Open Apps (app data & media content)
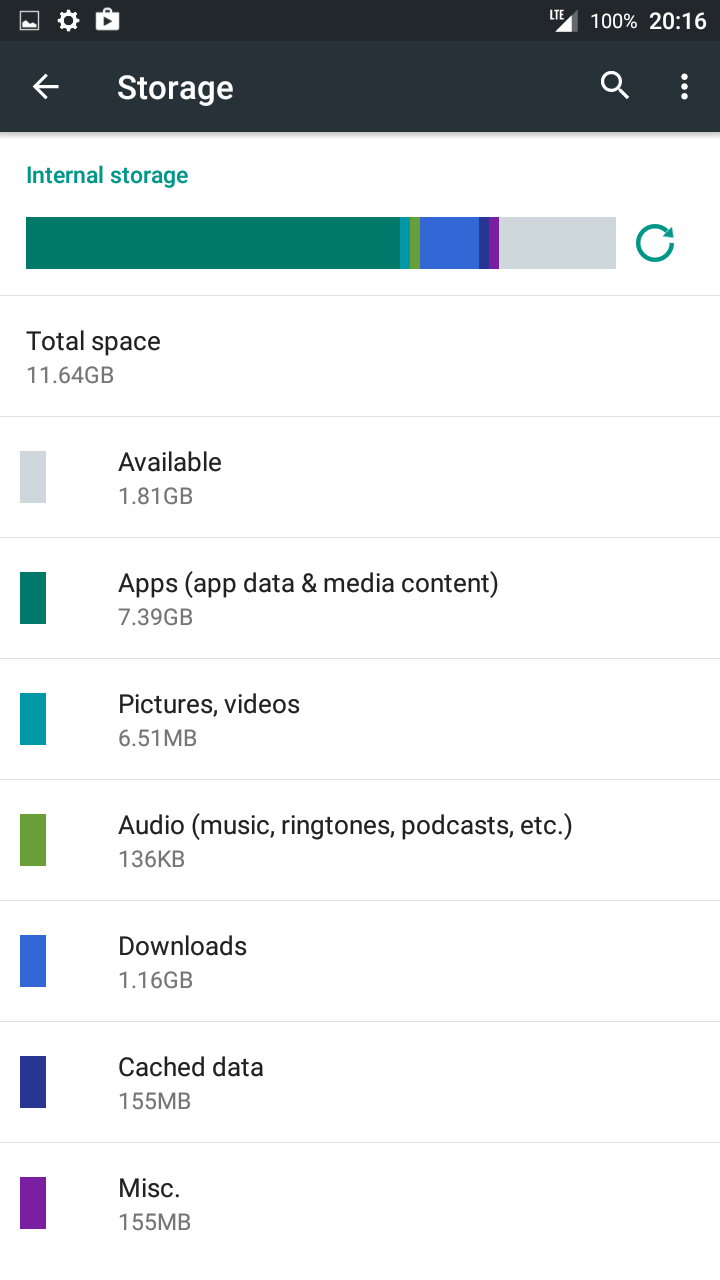 [308, 598]
